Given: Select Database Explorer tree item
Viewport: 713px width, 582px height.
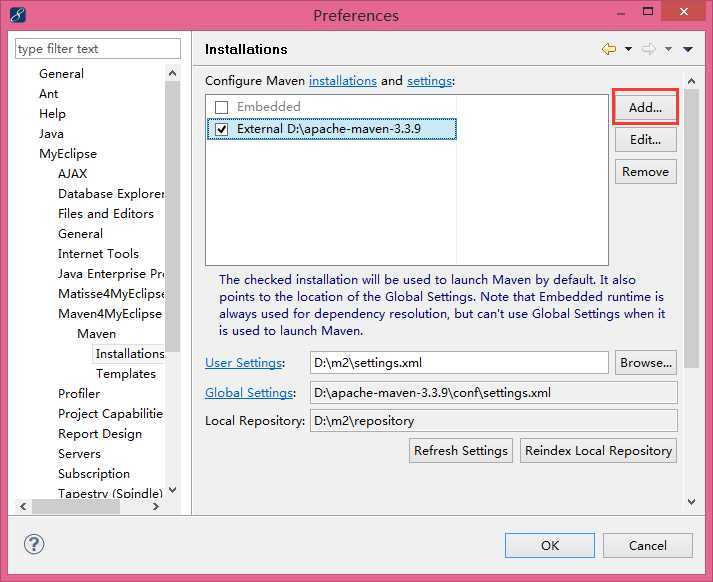Looking at the screenshot, I should [111, 194].
